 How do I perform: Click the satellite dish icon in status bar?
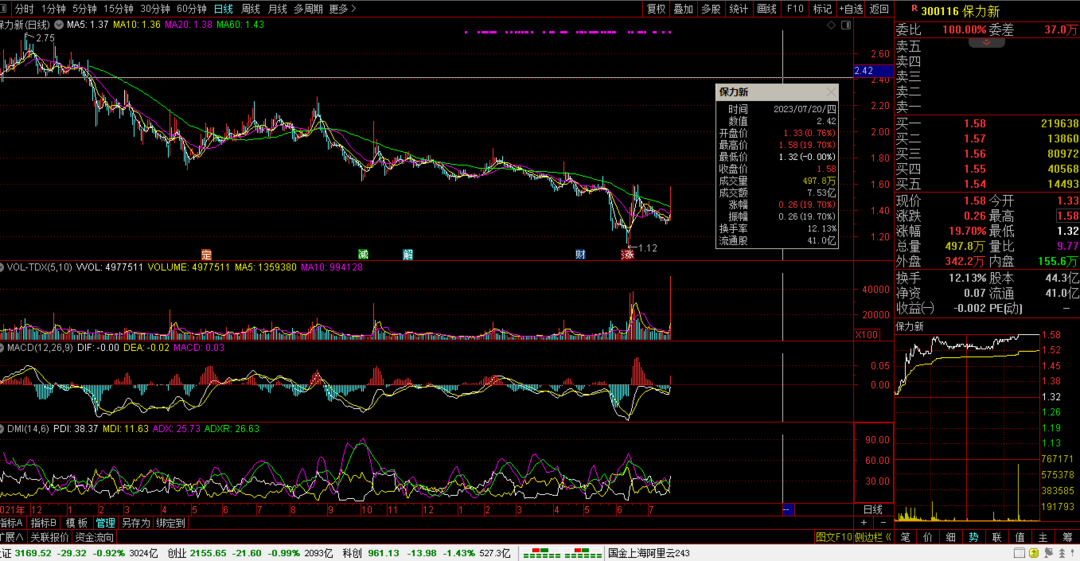pyautogui.click(x=1048, y=553)
